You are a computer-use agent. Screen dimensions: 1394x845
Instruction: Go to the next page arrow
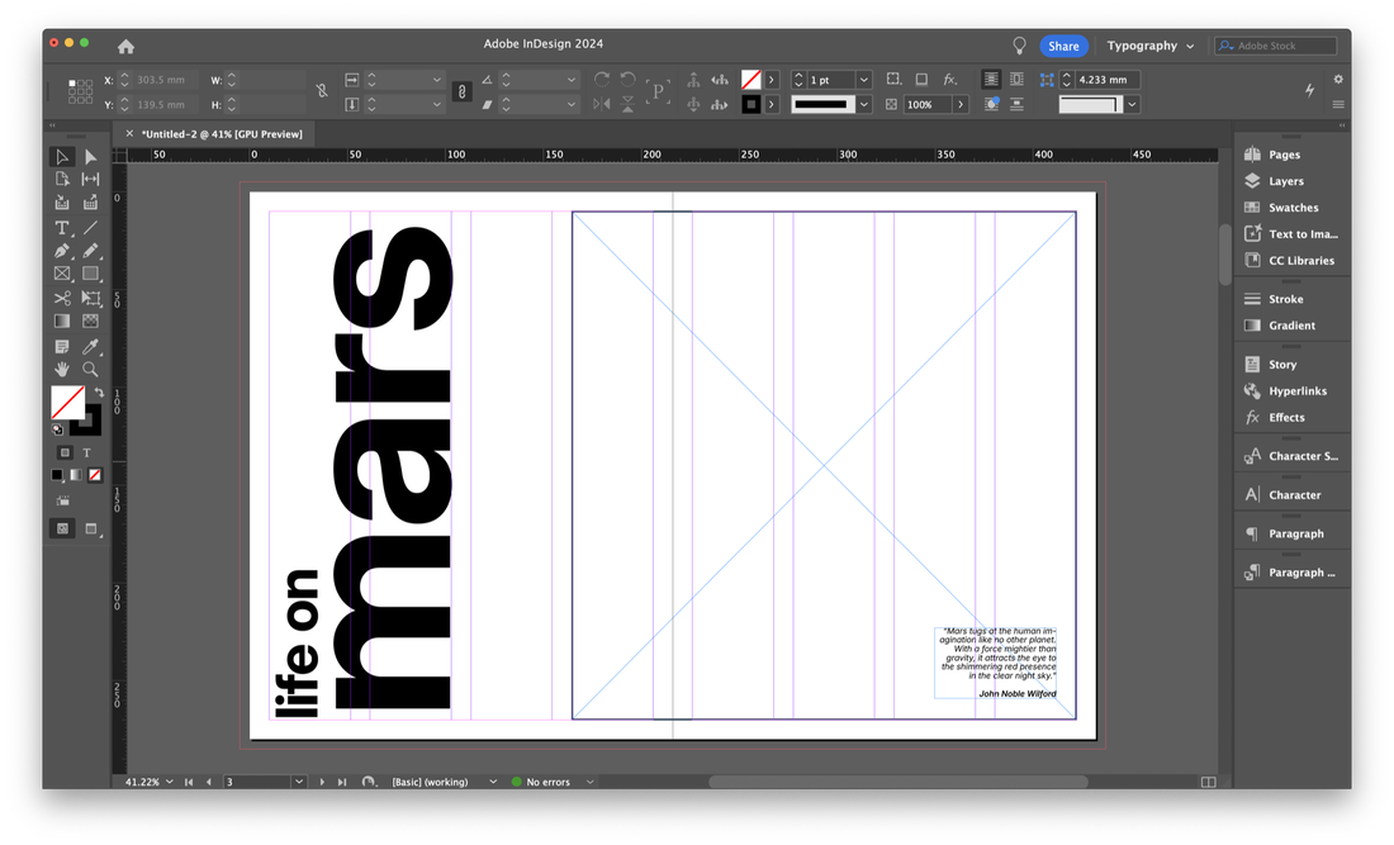pos(322,782)
